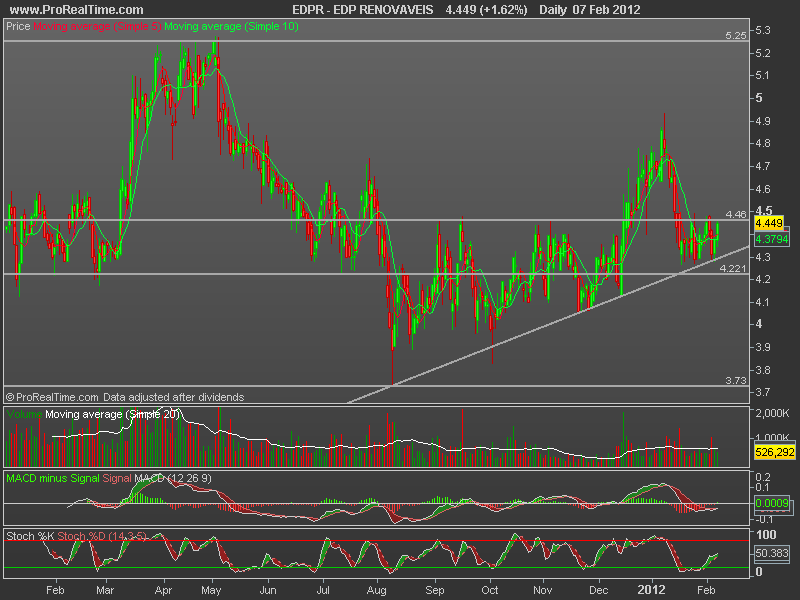Select the Stoch %K label

click(x=30, y=536)
